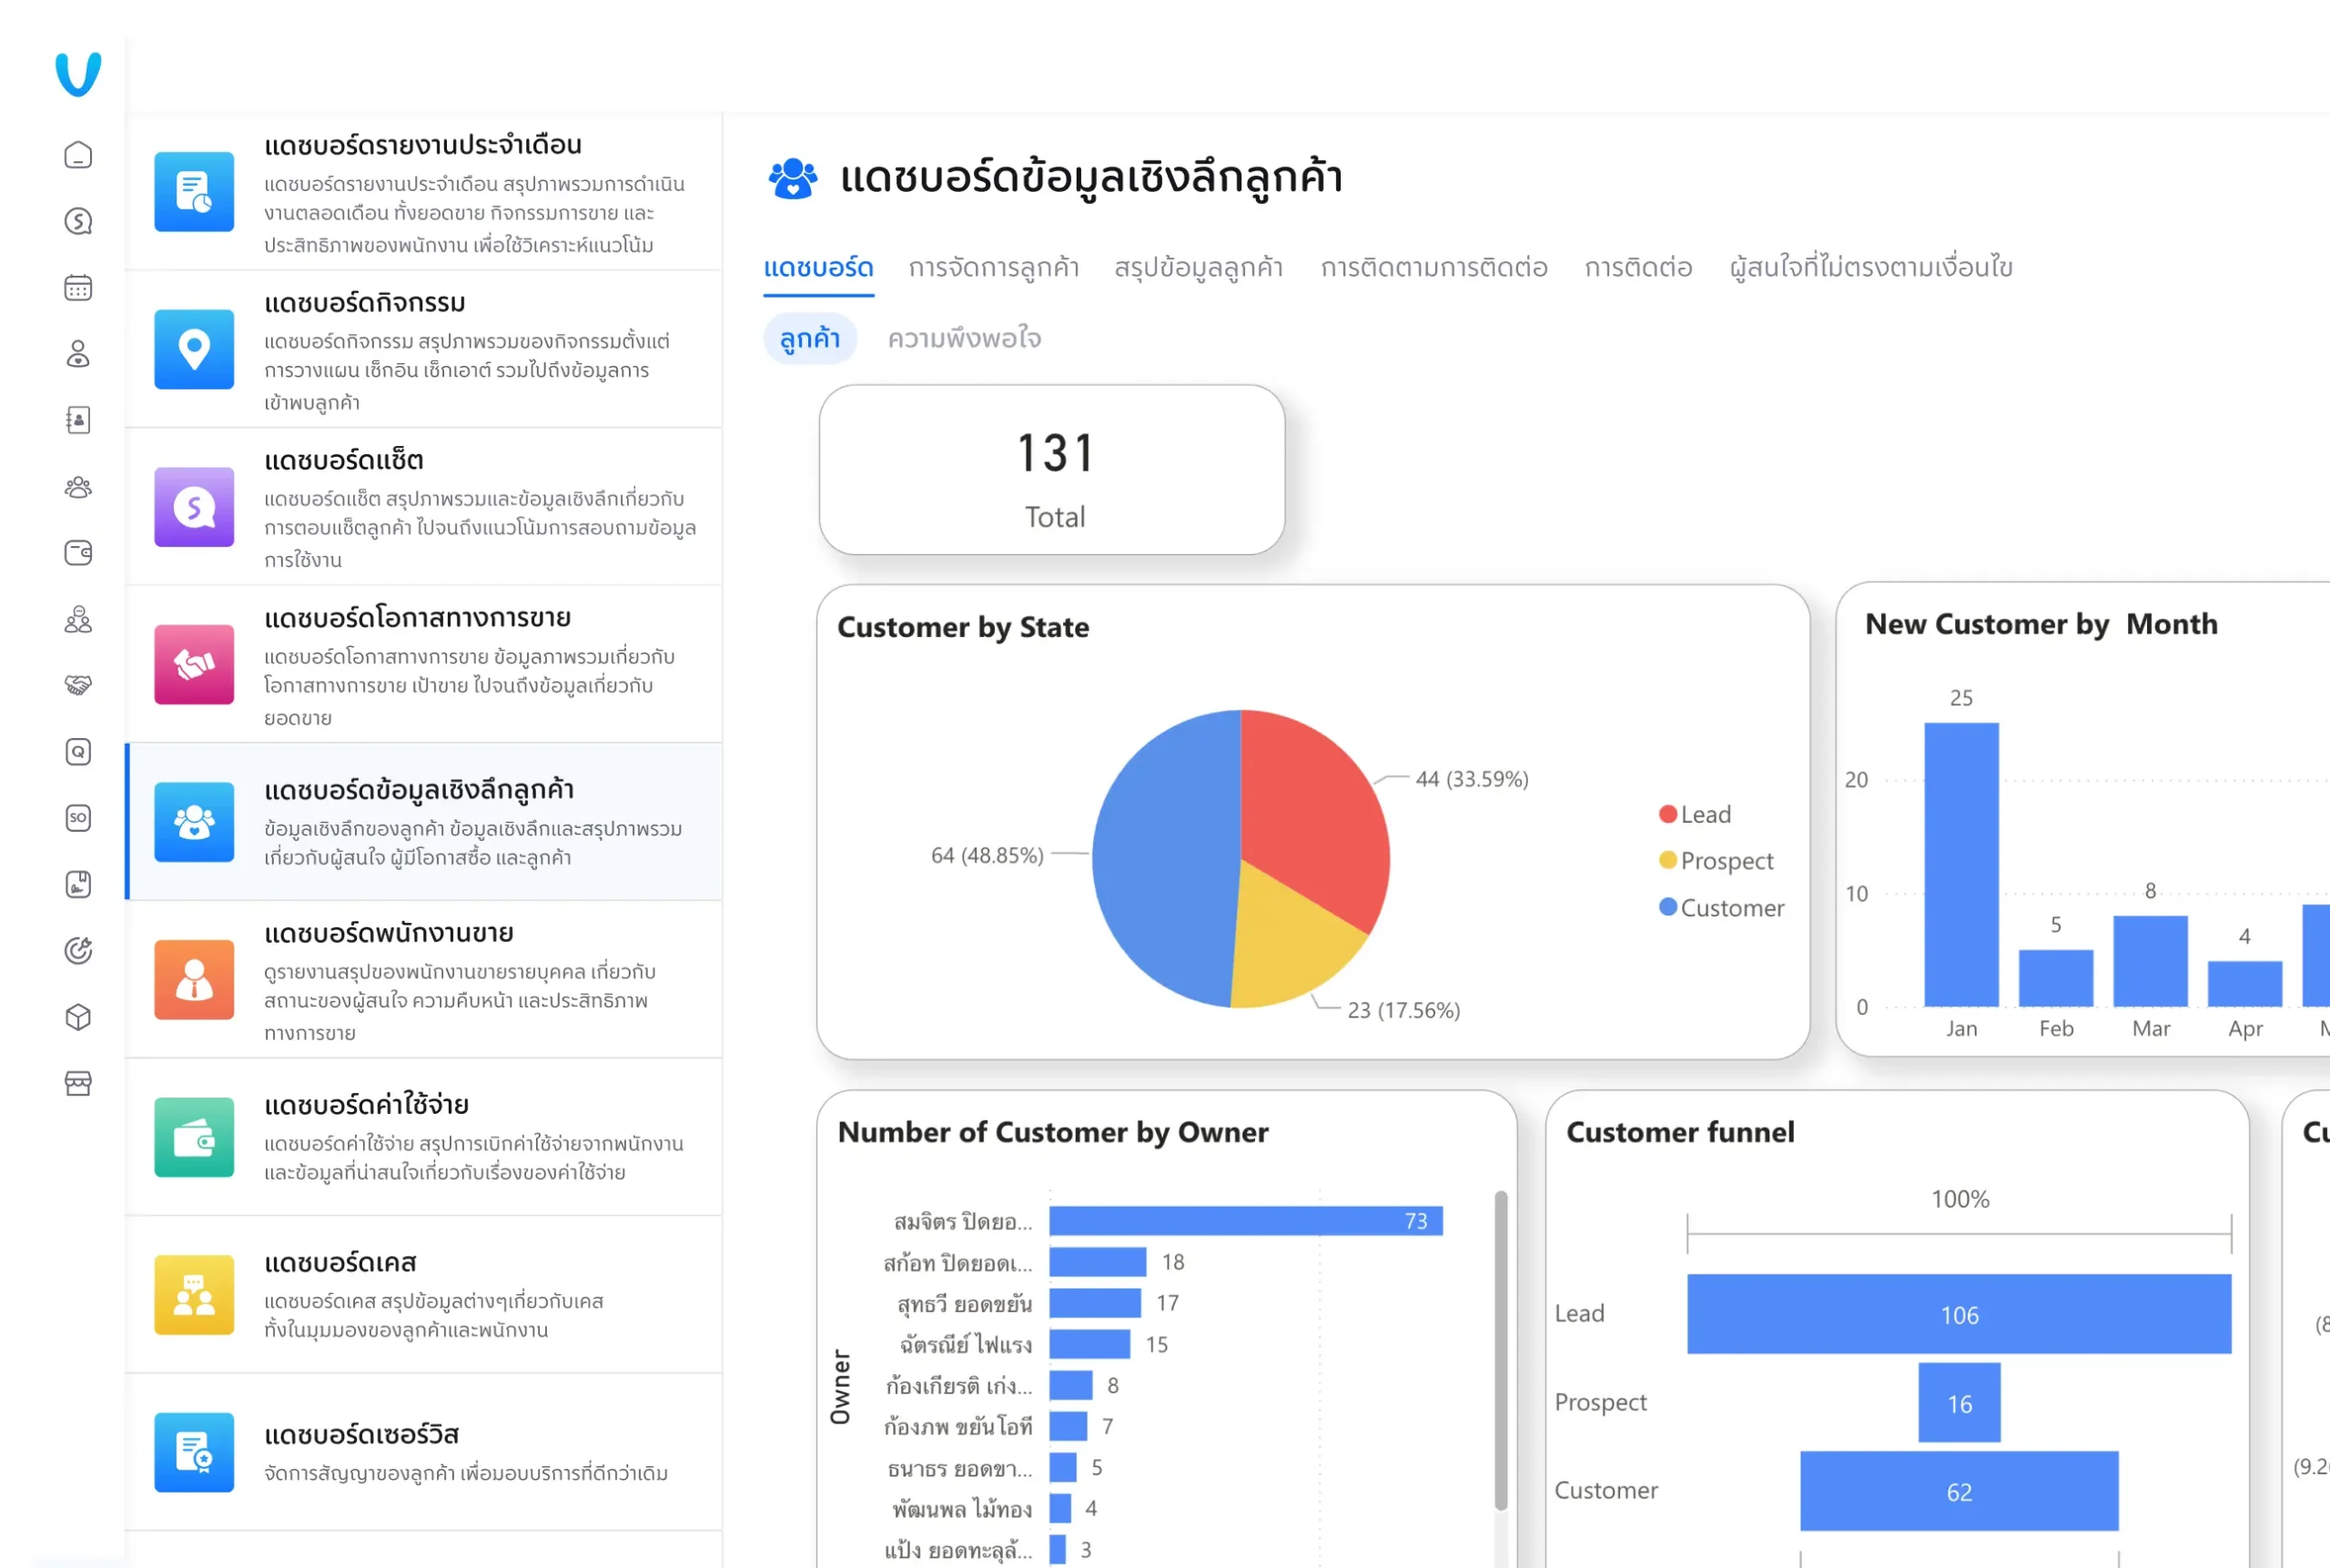Viewport: 2330px width, 1568px height.
Task: Open the signed document icon in the sidebar
Action: 78,885
